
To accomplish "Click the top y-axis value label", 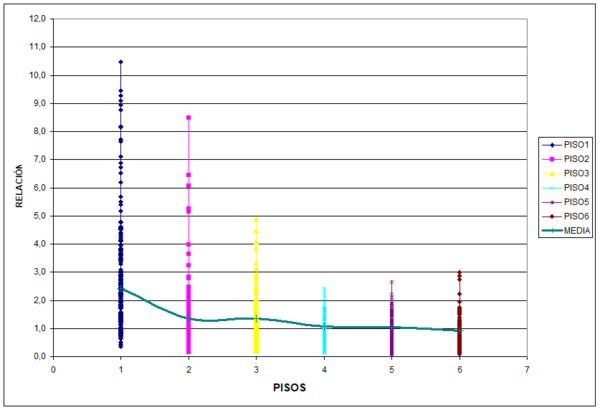I will pyautogui.click(x=38, y=19).
